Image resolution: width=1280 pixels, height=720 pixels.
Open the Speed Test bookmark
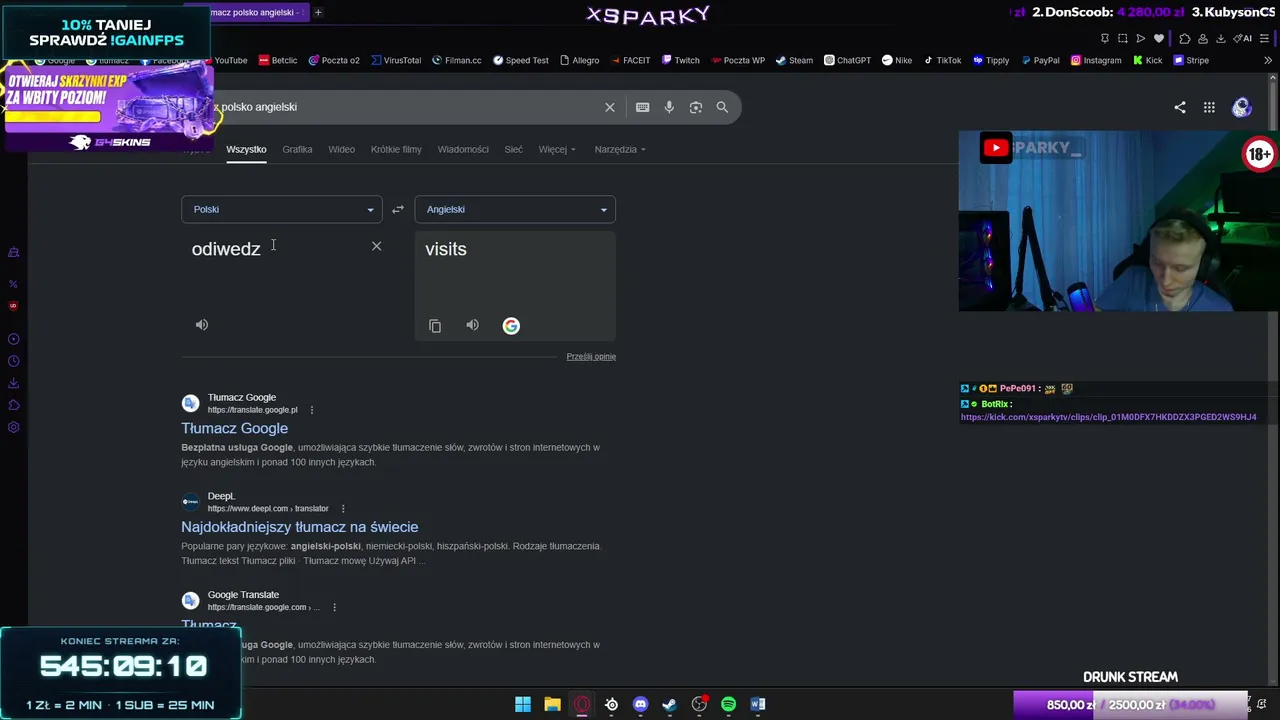[520, 60]
